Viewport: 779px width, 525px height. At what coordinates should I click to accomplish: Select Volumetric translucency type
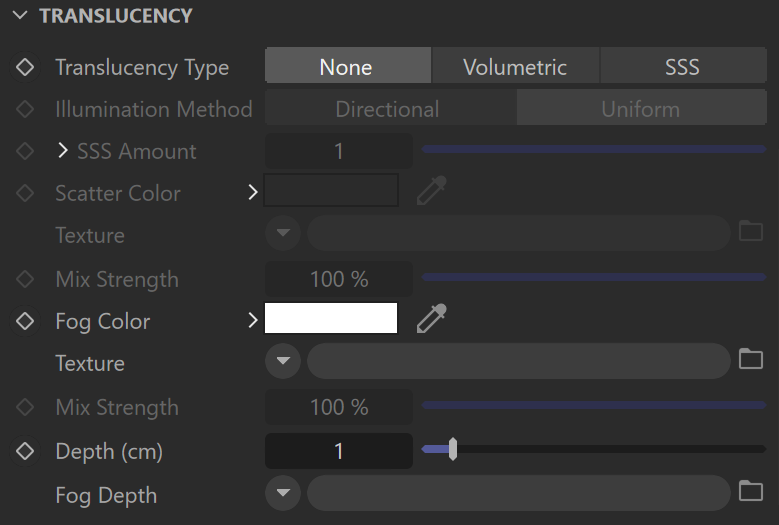515,66
